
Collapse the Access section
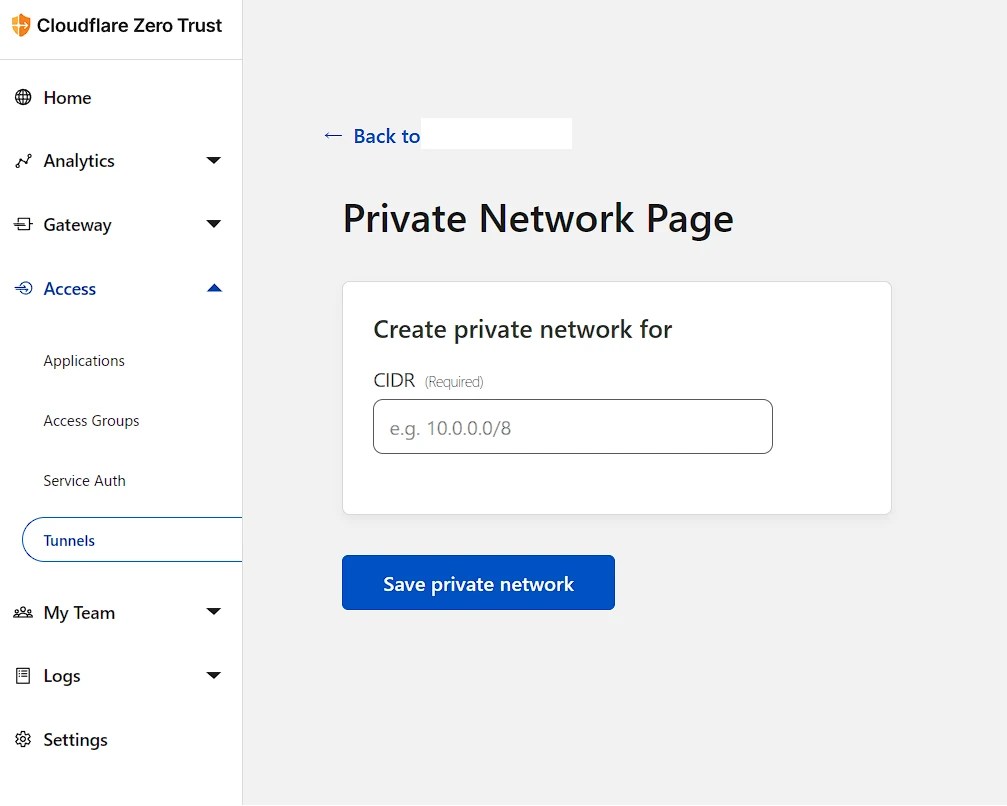pos(213,288)
